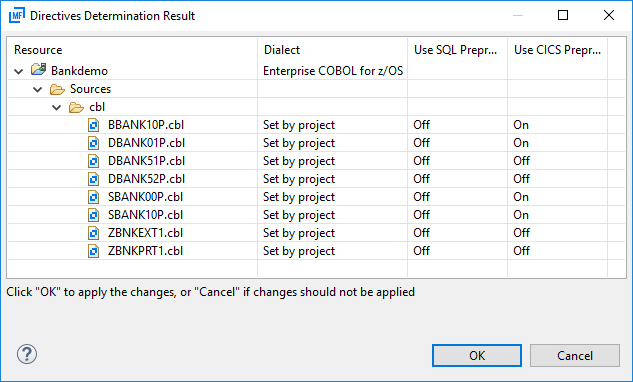Click the Bankdemo project icon
This screenshot has width=633, height=382.
38,70
